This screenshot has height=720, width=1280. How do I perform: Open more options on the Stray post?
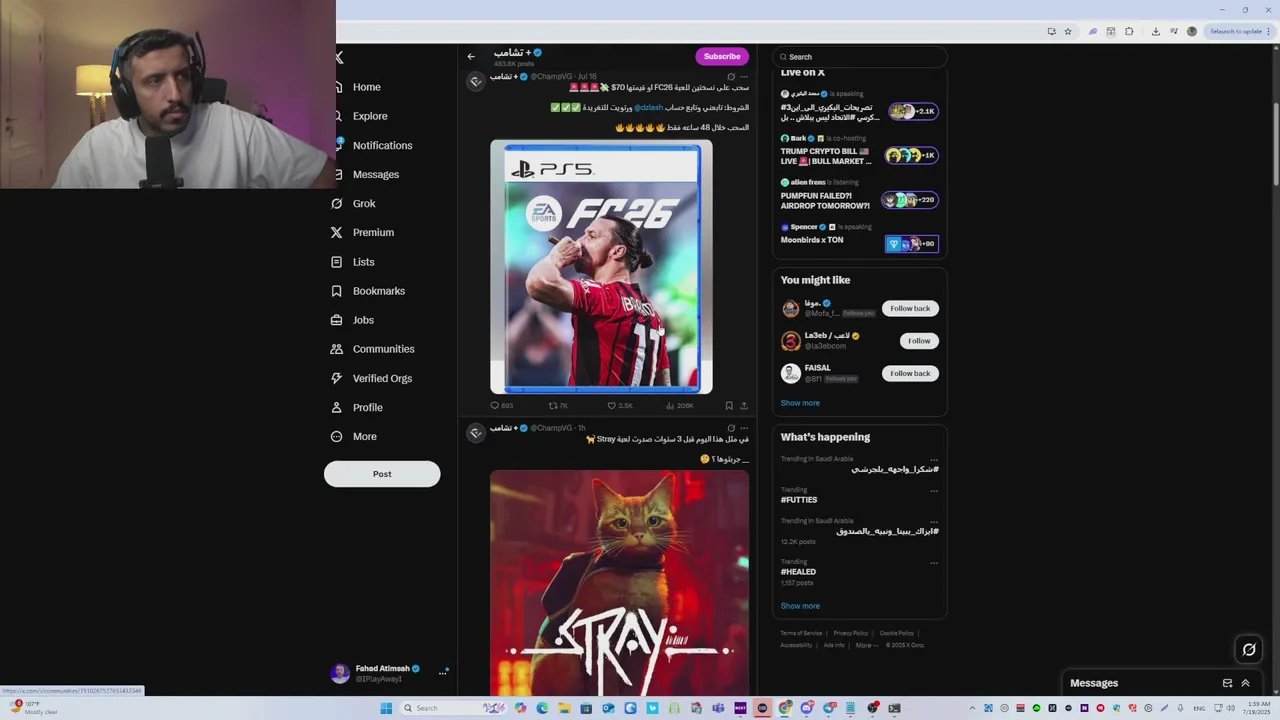743,428
